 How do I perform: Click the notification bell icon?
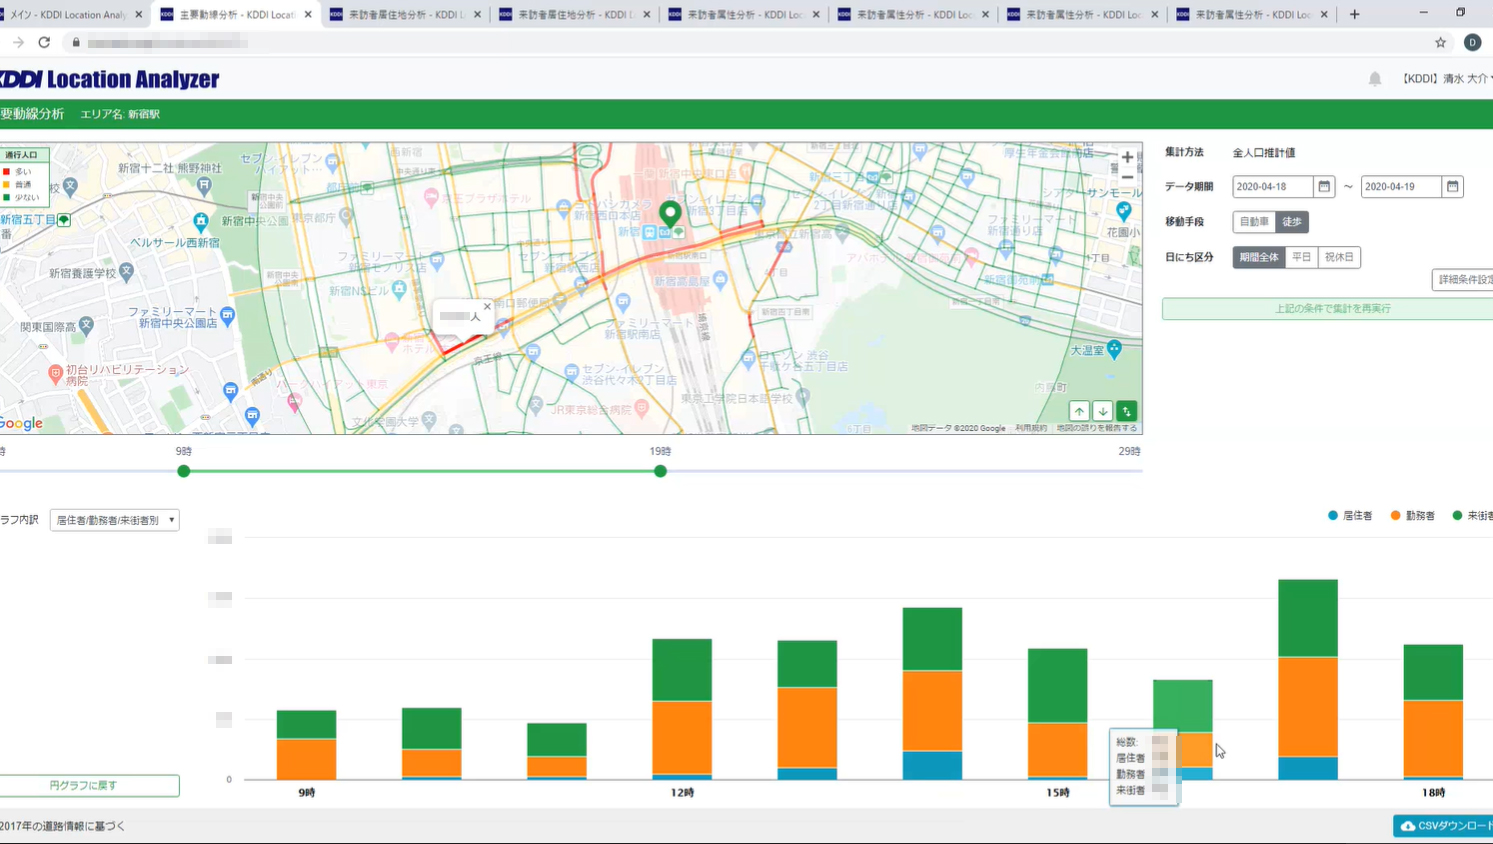(1375, 79)
